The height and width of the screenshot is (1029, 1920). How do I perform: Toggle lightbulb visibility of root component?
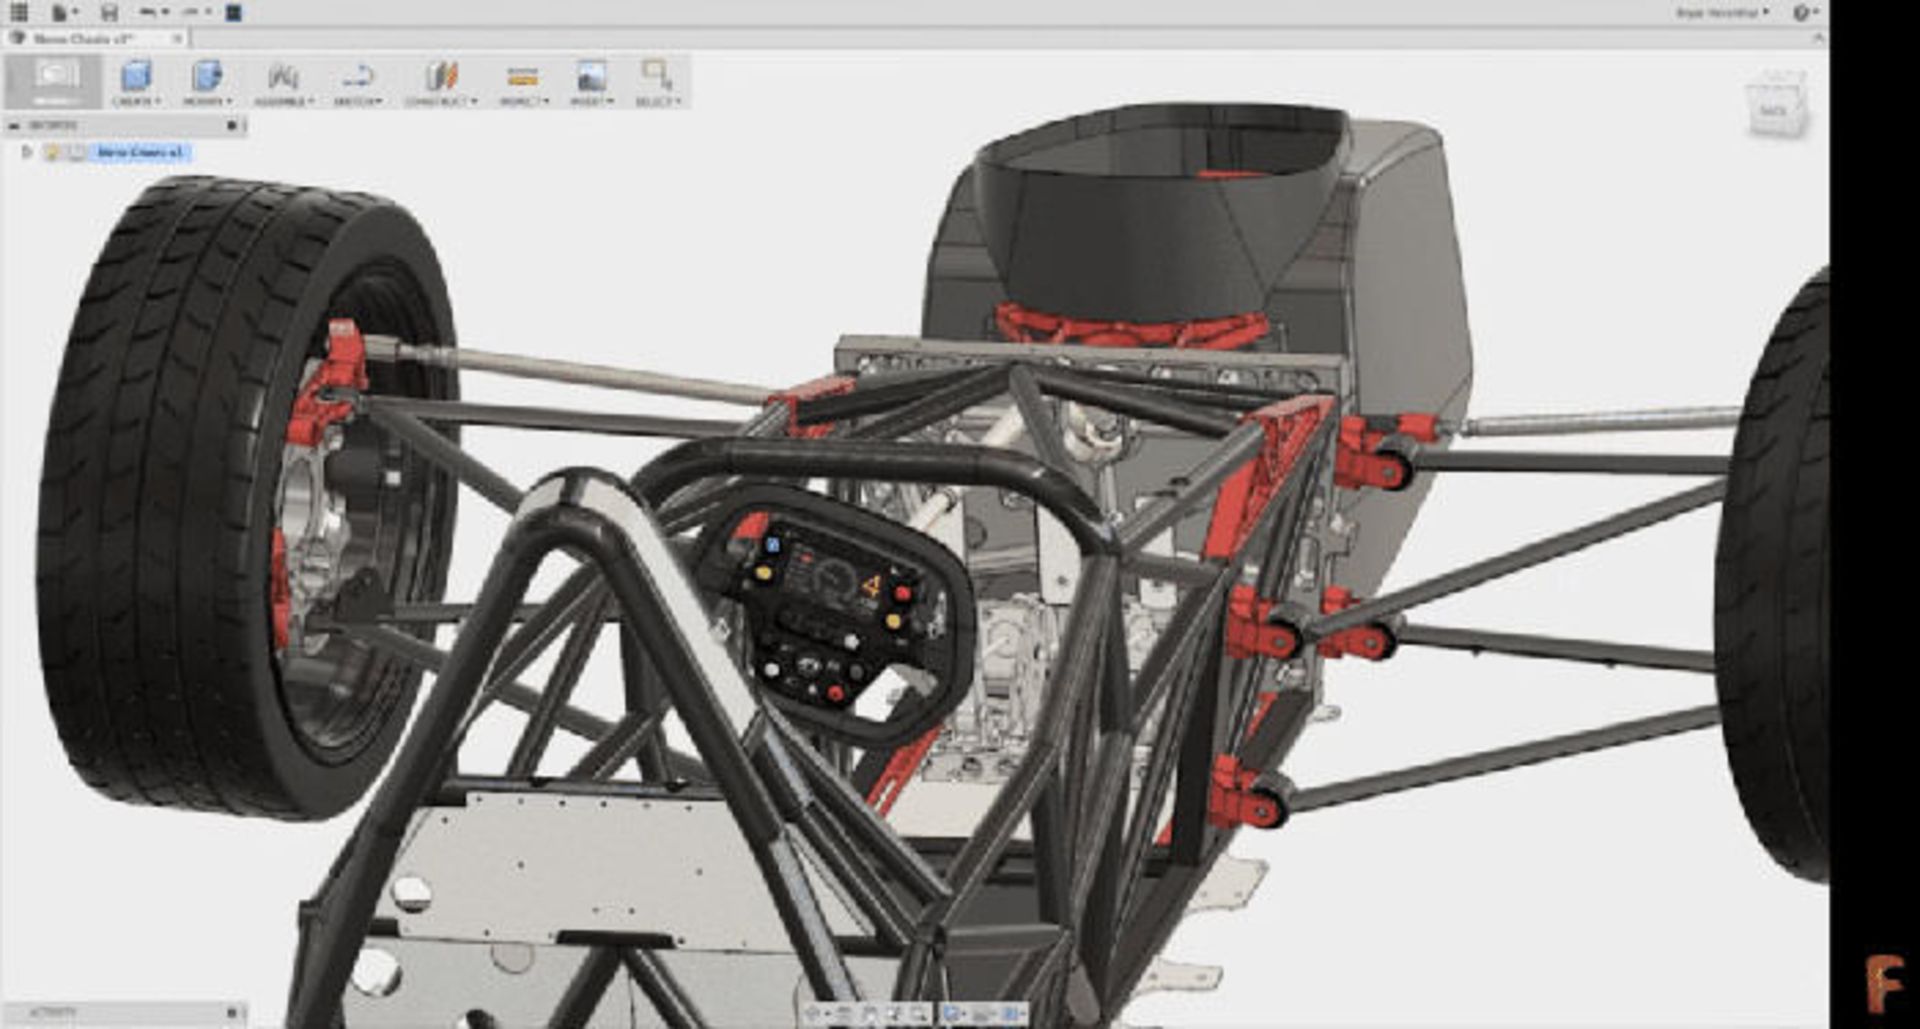(x=51, y=152)
